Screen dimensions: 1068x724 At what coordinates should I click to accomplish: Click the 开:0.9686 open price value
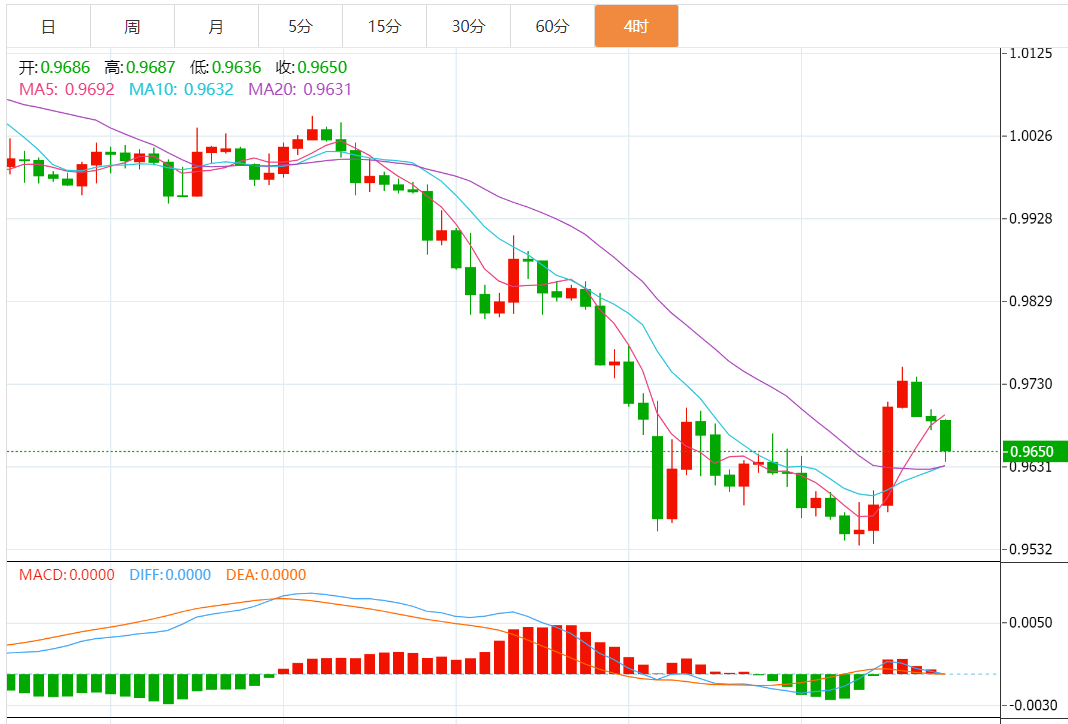pyautogui.click(x=54, y=67)
